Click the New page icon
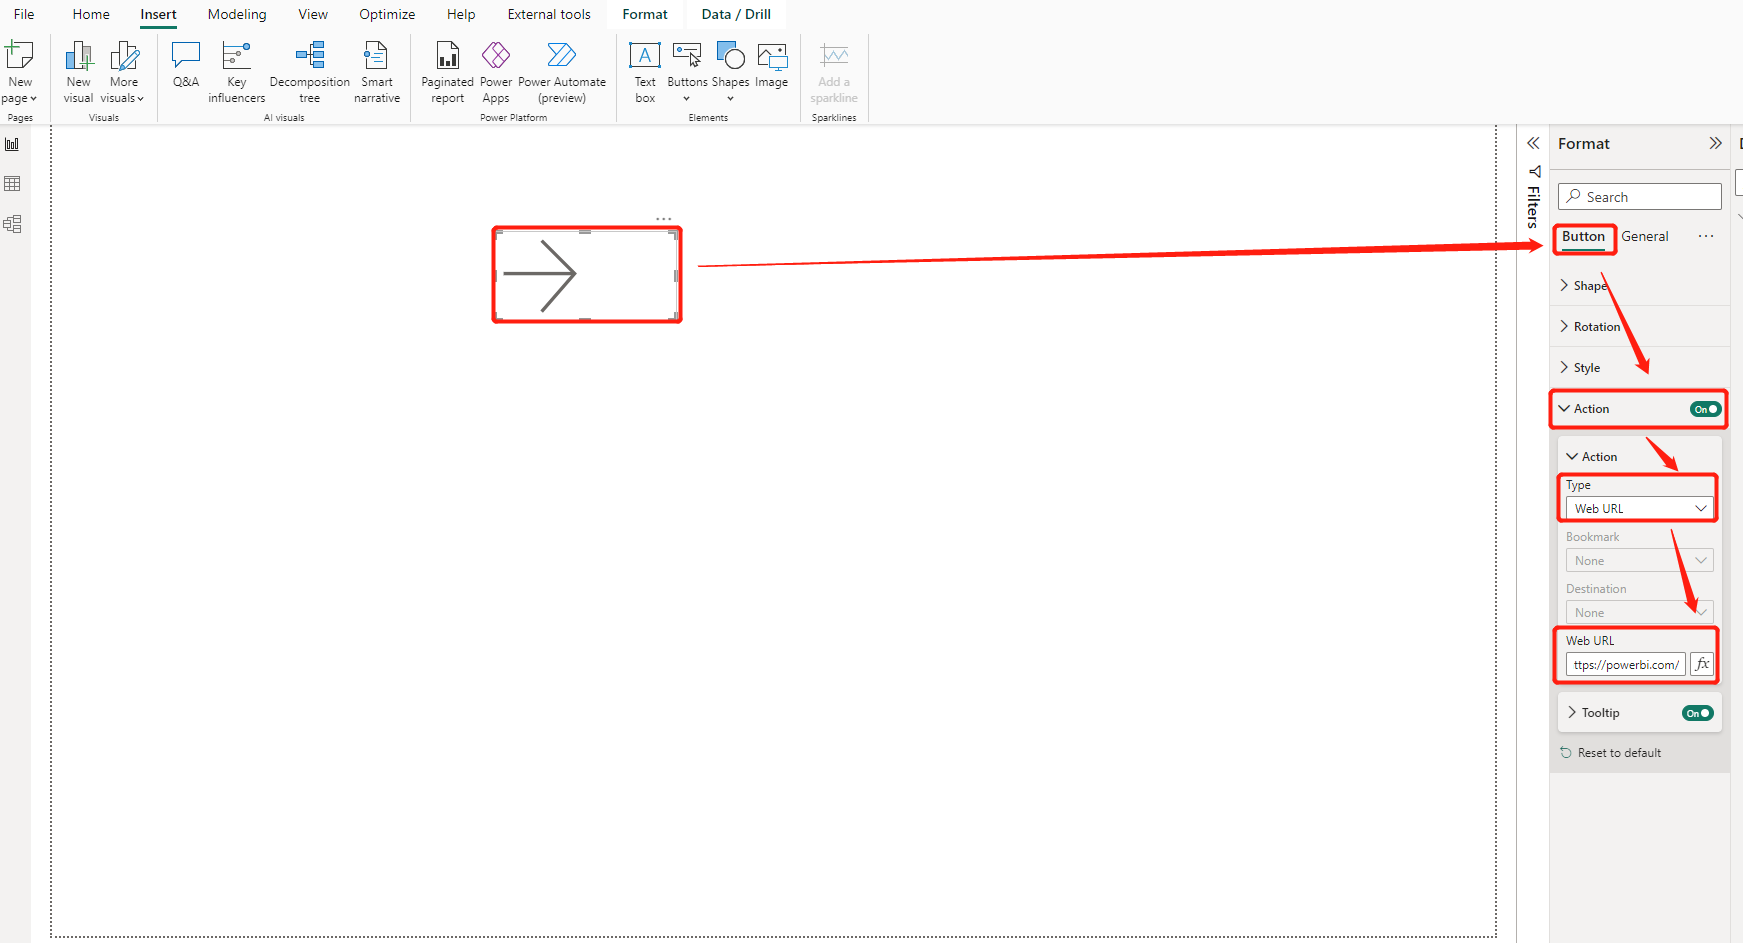 click(20, 54)
